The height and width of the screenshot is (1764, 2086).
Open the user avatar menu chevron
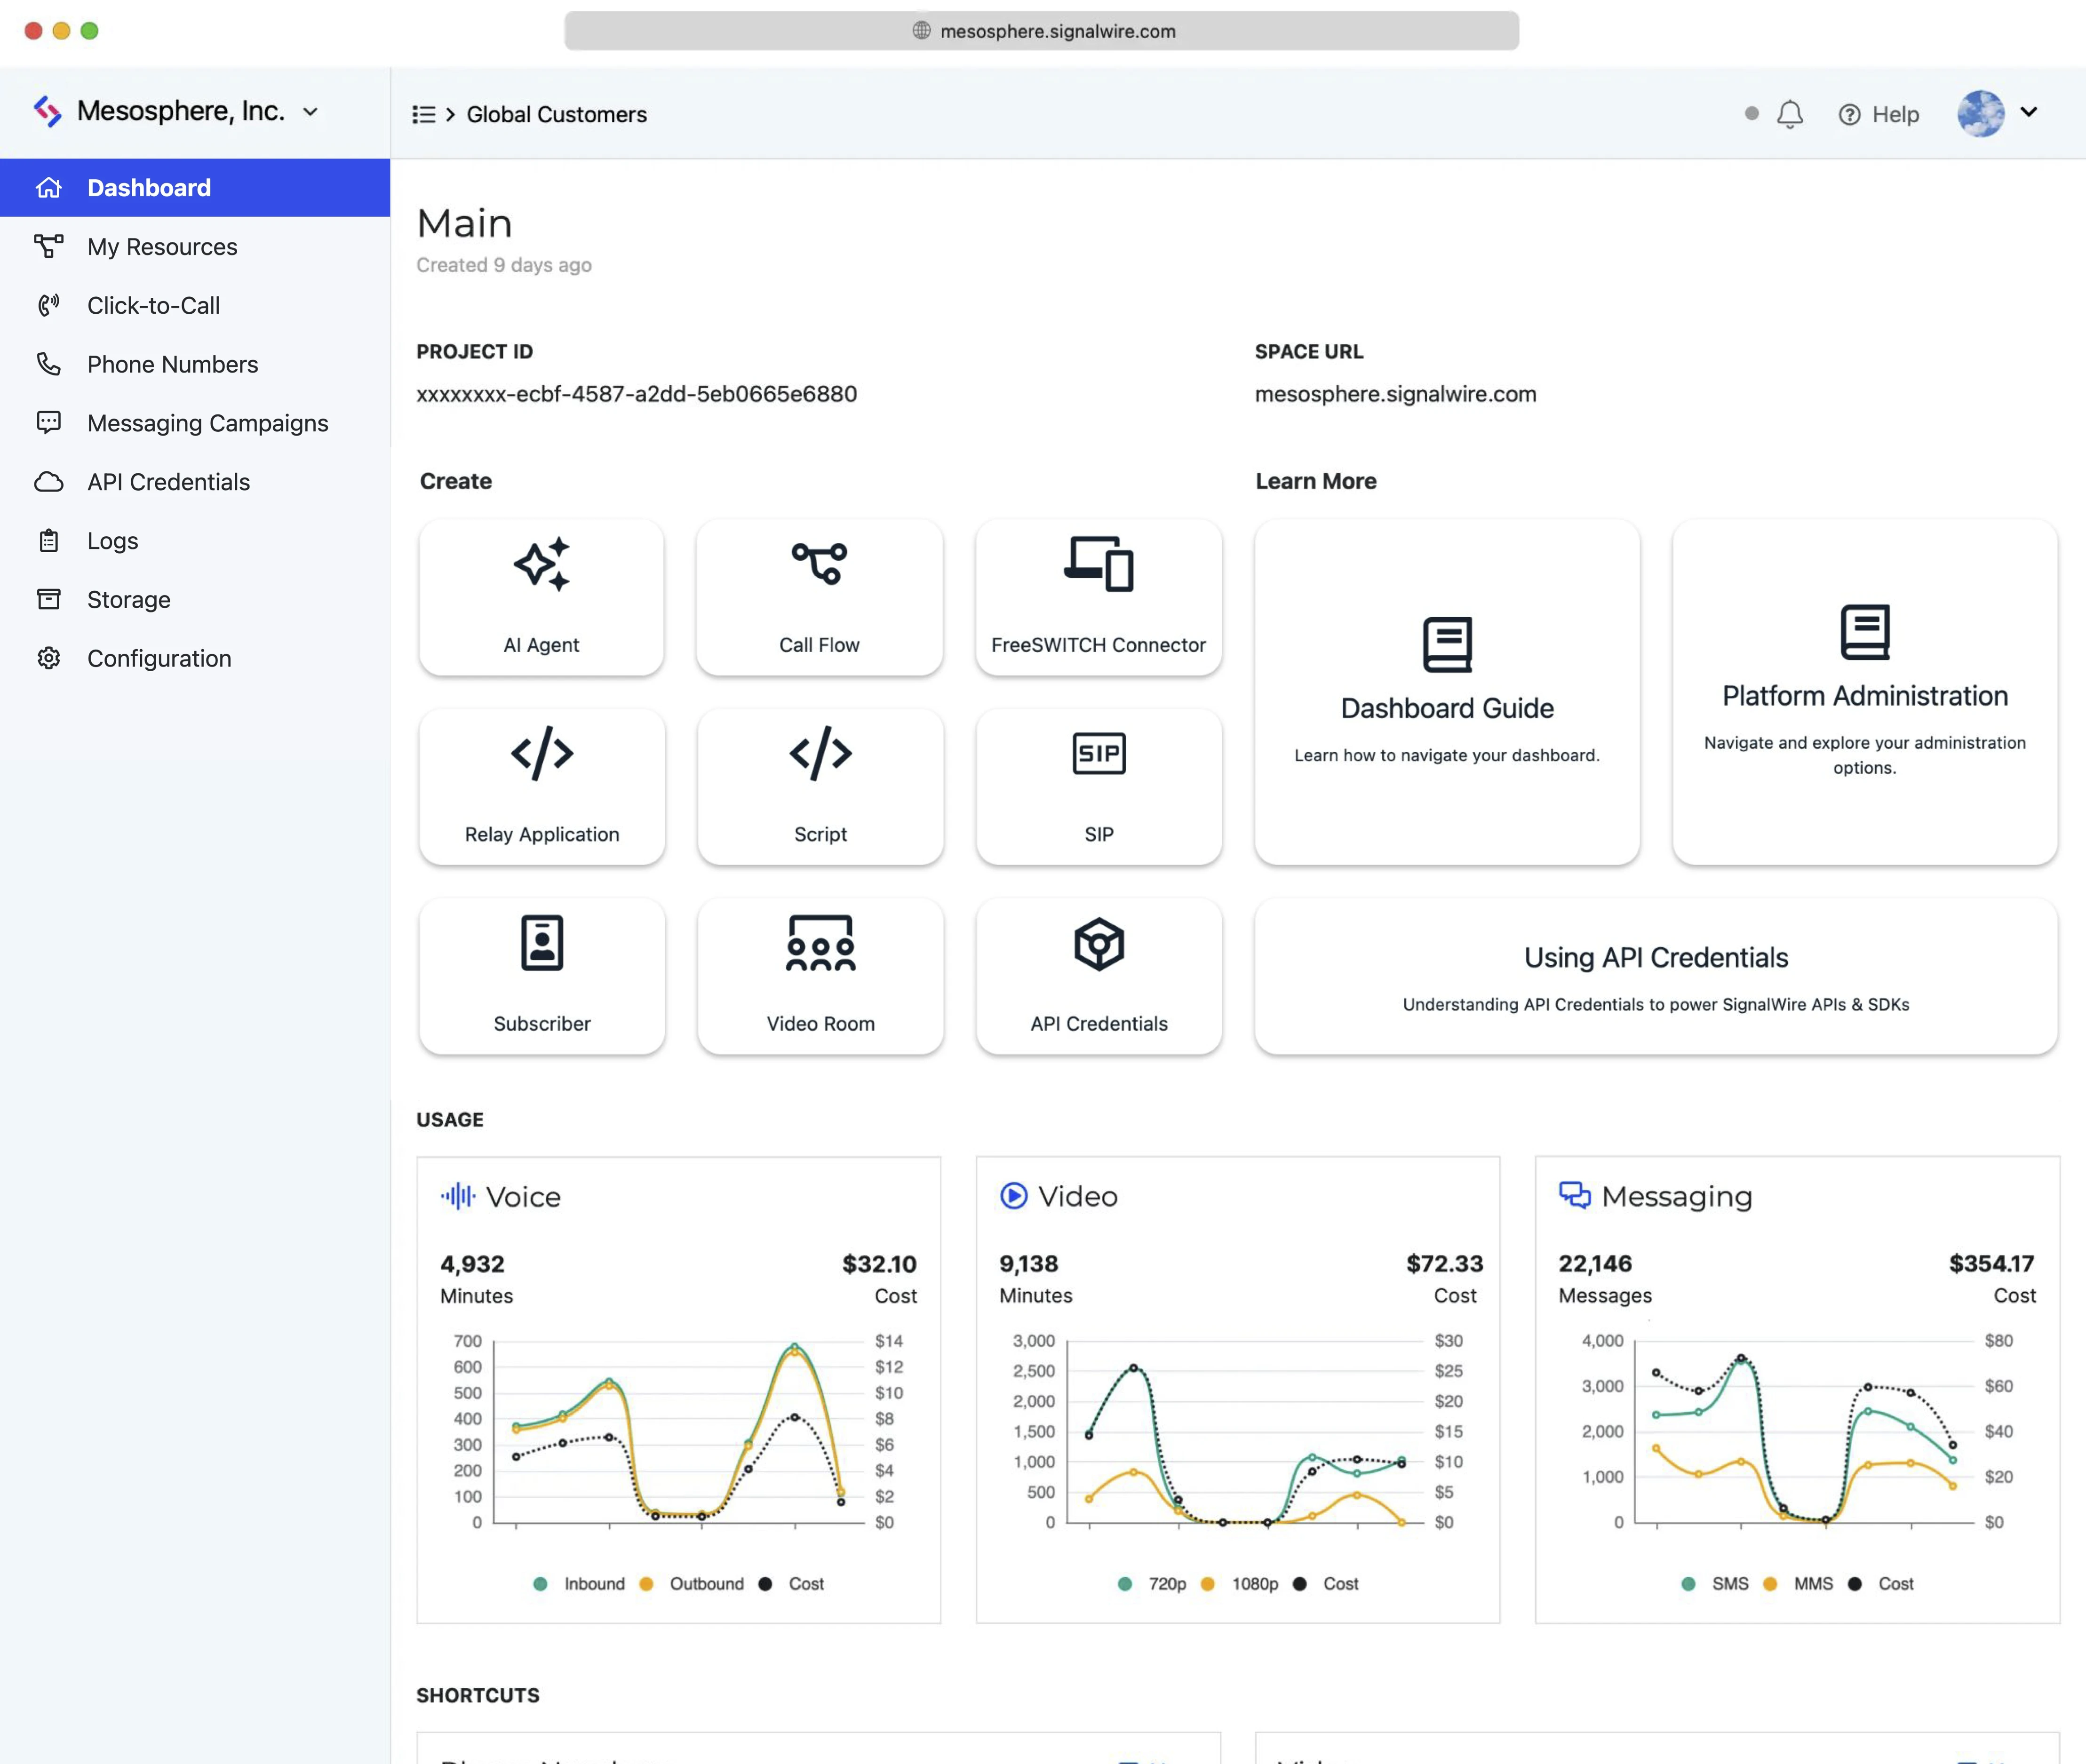tap(2028, 112)
